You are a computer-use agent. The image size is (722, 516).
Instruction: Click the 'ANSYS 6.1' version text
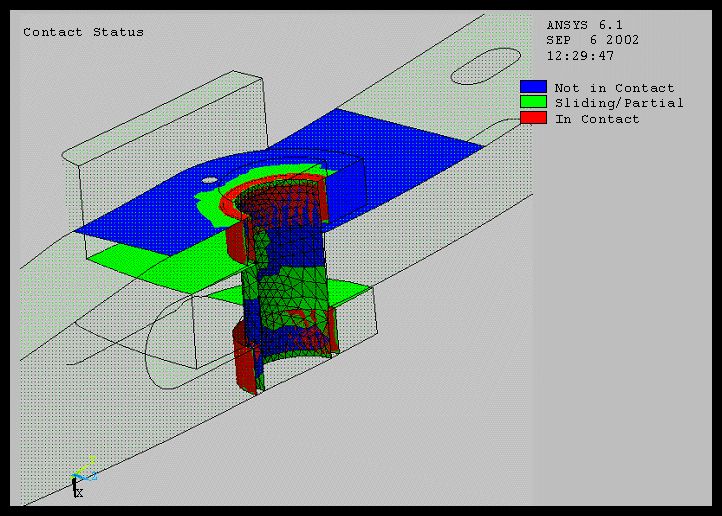click(584, 25)
